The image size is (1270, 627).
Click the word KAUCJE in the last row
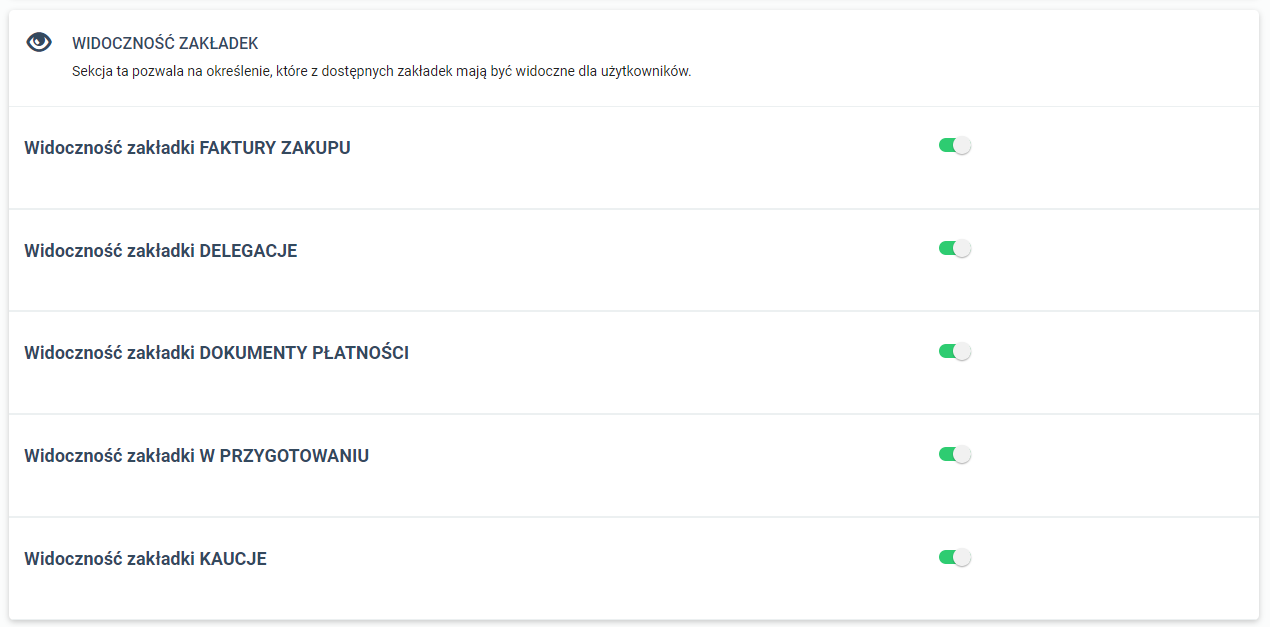pos(233,559)
